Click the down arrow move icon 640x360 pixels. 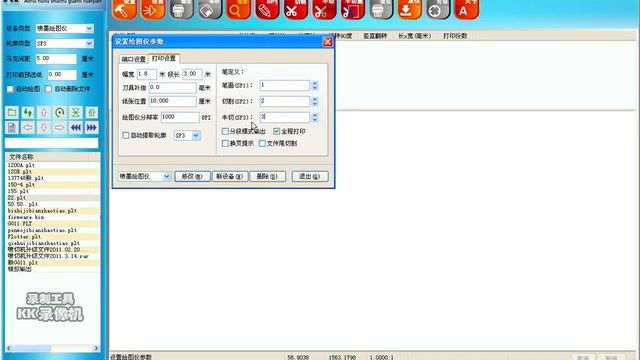pos(44,128)
